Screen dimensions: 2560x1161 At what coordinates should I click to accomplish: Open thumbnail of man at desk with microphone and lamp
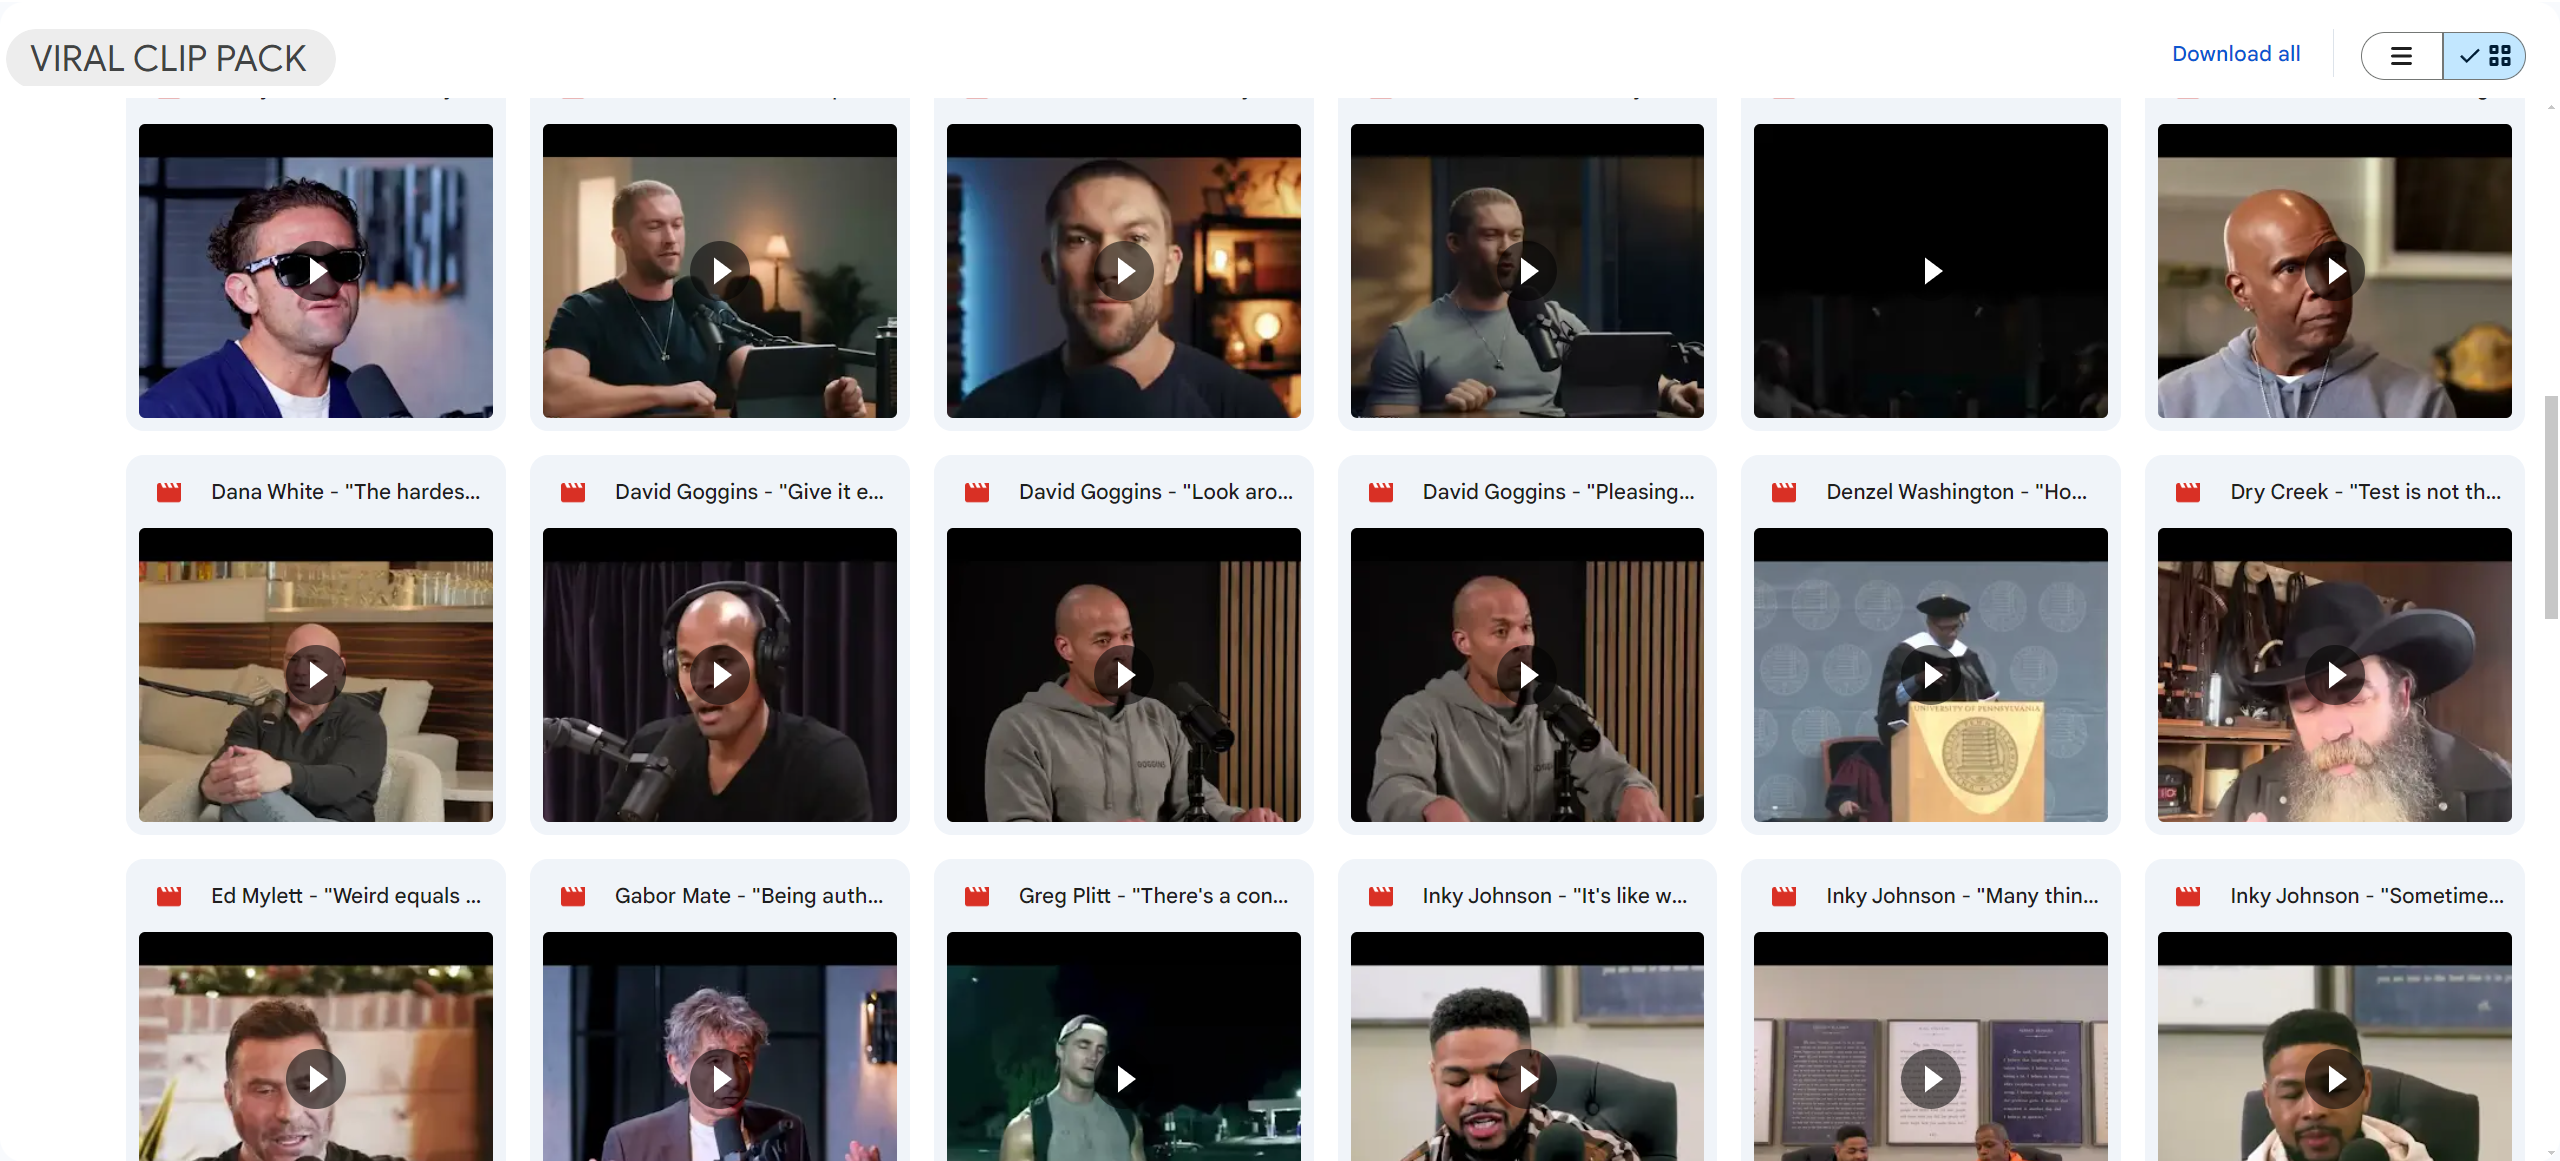720,271
